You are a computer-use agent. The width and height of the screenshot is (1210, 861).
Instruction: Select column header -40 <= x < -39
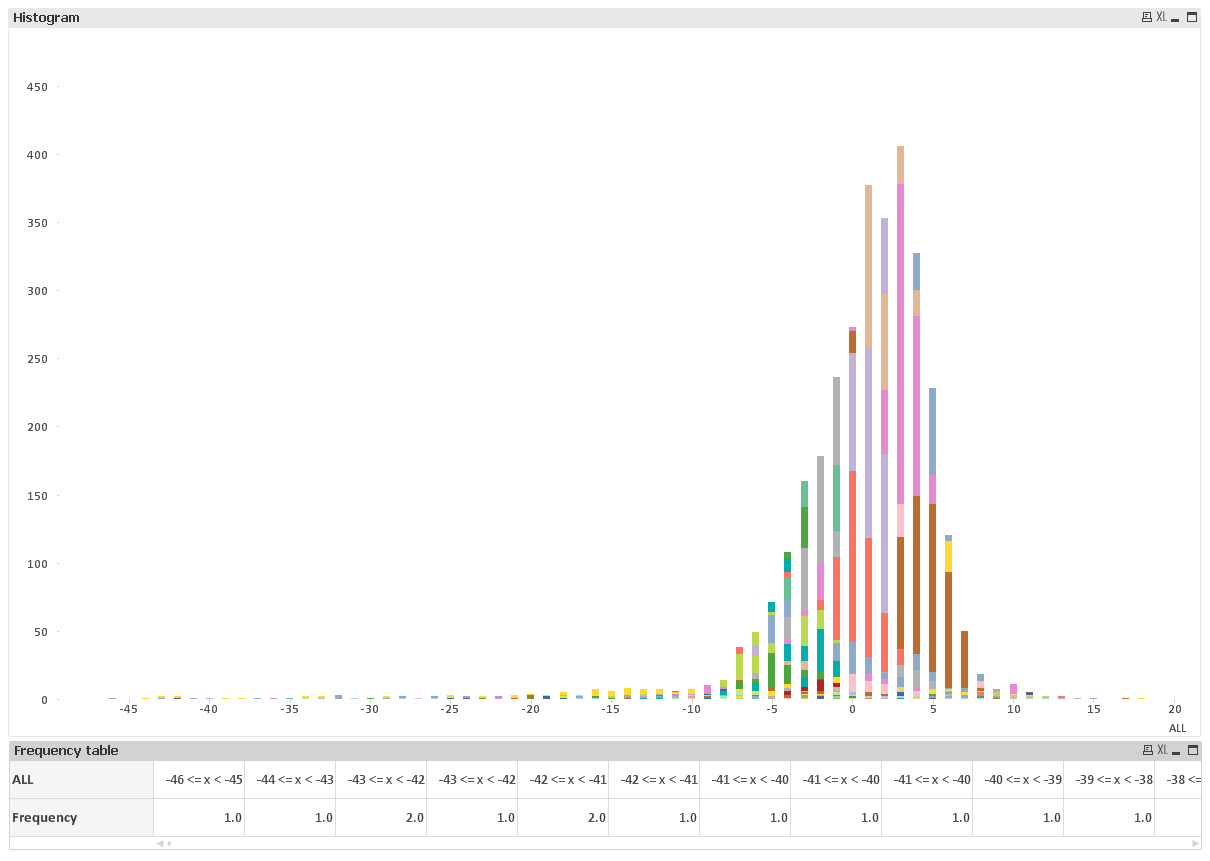(1018, 779)
